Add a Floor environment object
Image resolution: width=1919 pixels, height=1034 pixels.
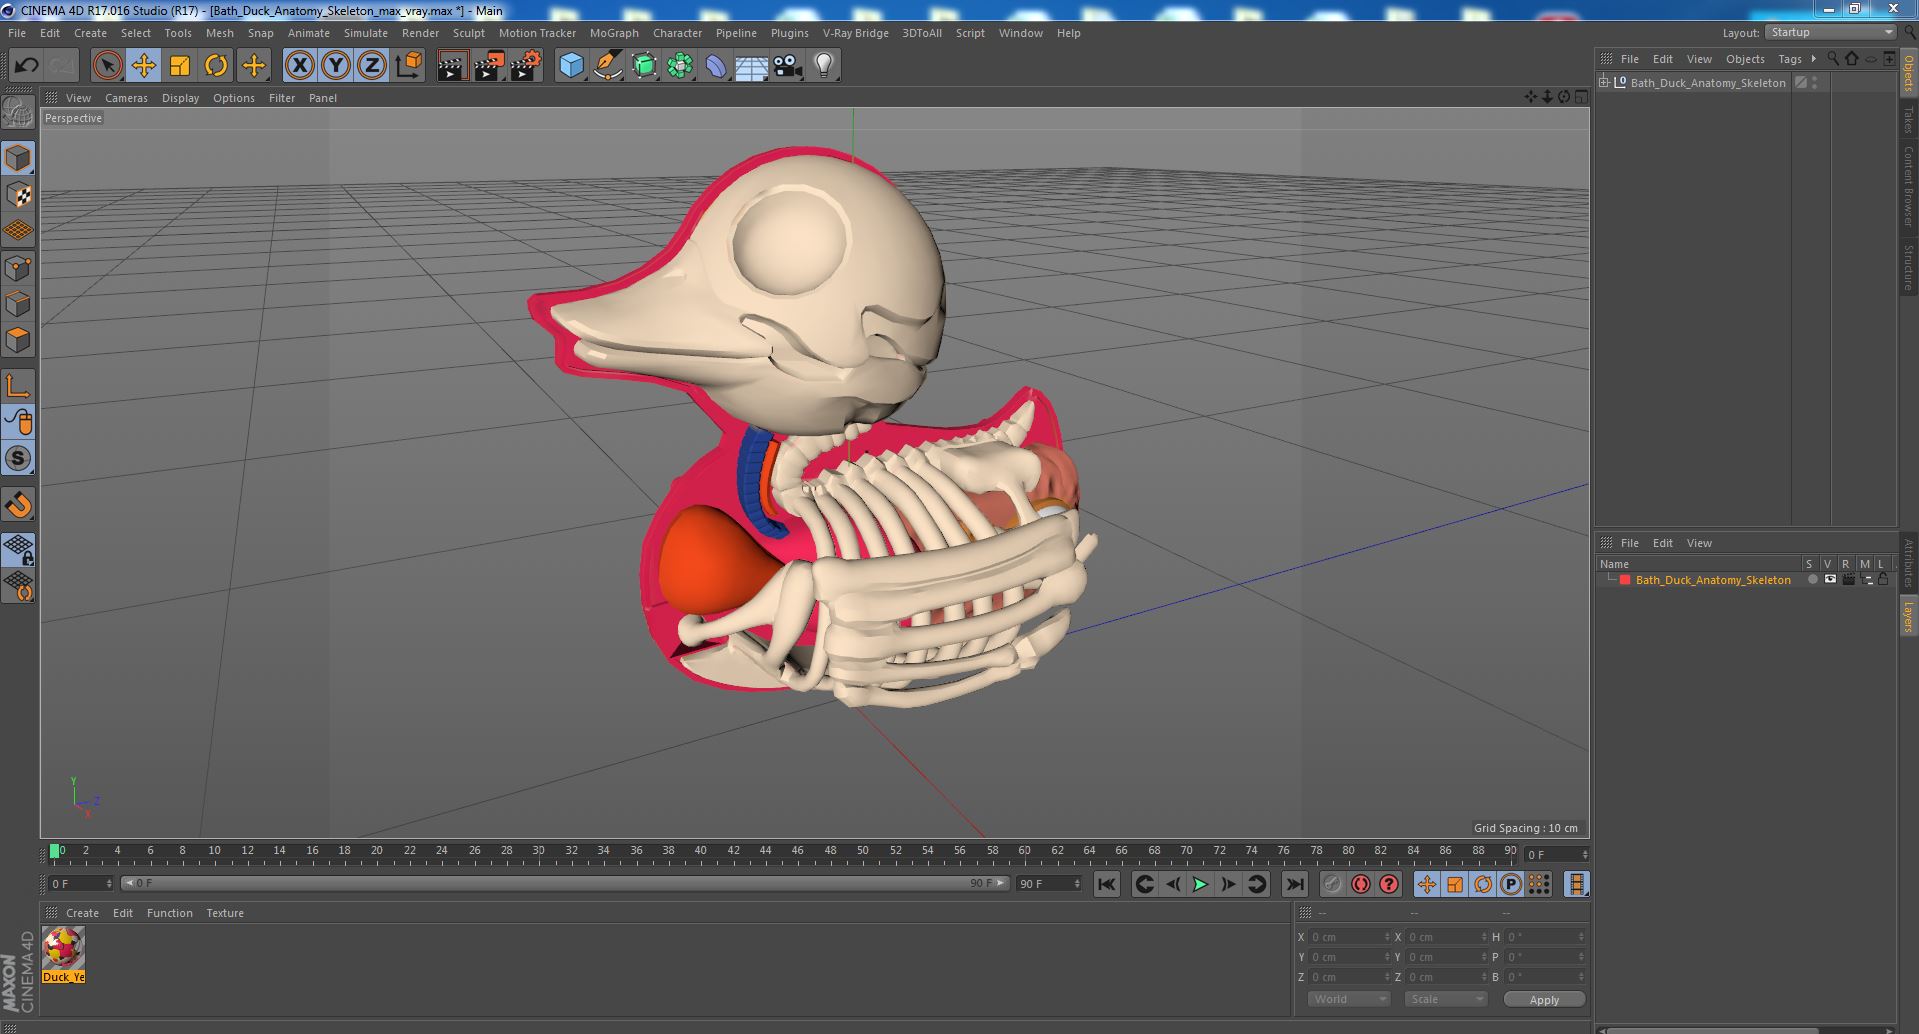coord(751,66)
